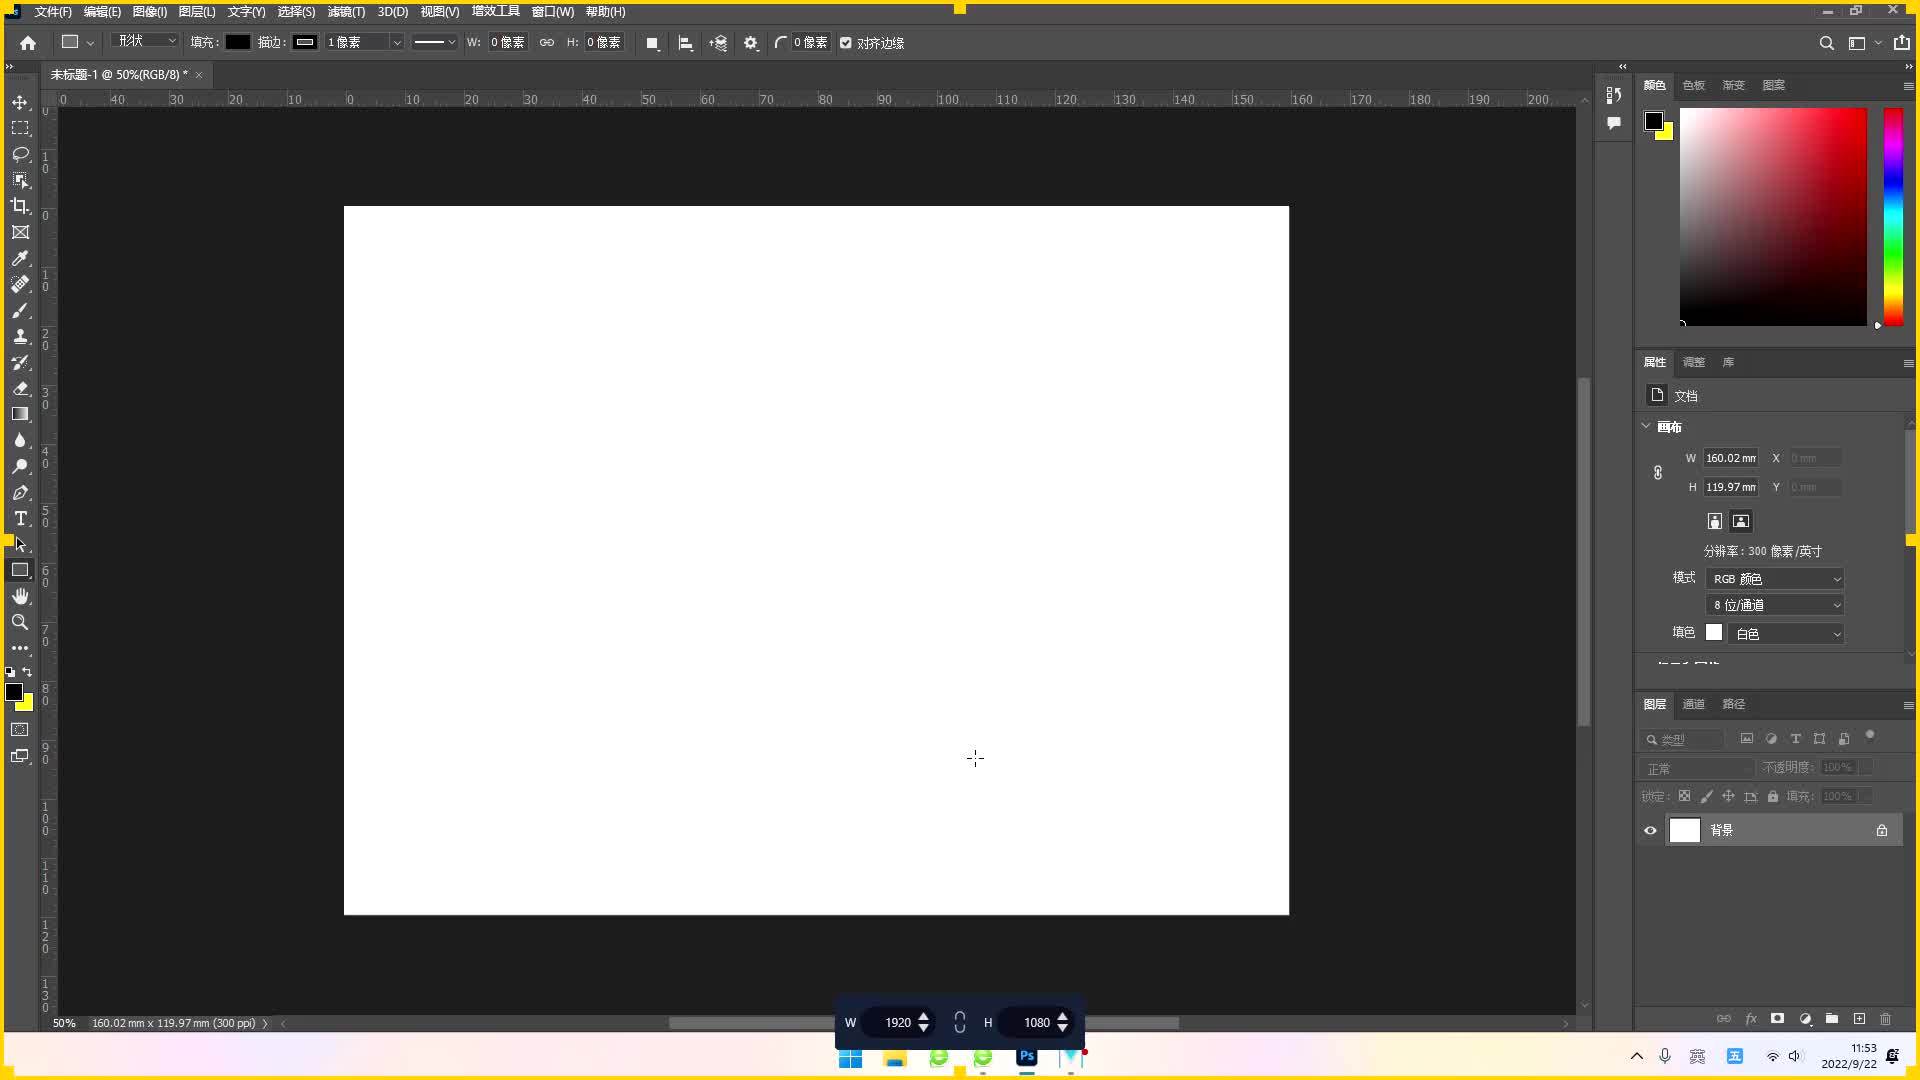1920x1080 pixels.
Task: Click the create new layer icon
Action: pyautogui.click(x=1860, y=1018)
